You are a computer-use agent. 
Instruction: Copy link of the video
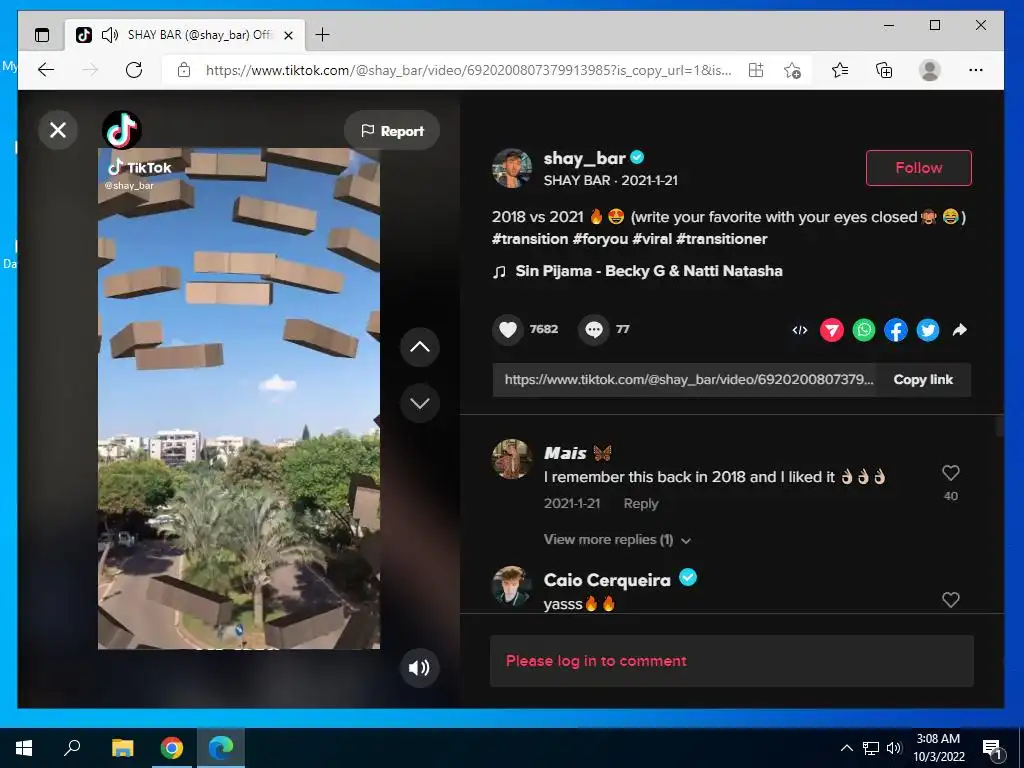pos(923,379)
